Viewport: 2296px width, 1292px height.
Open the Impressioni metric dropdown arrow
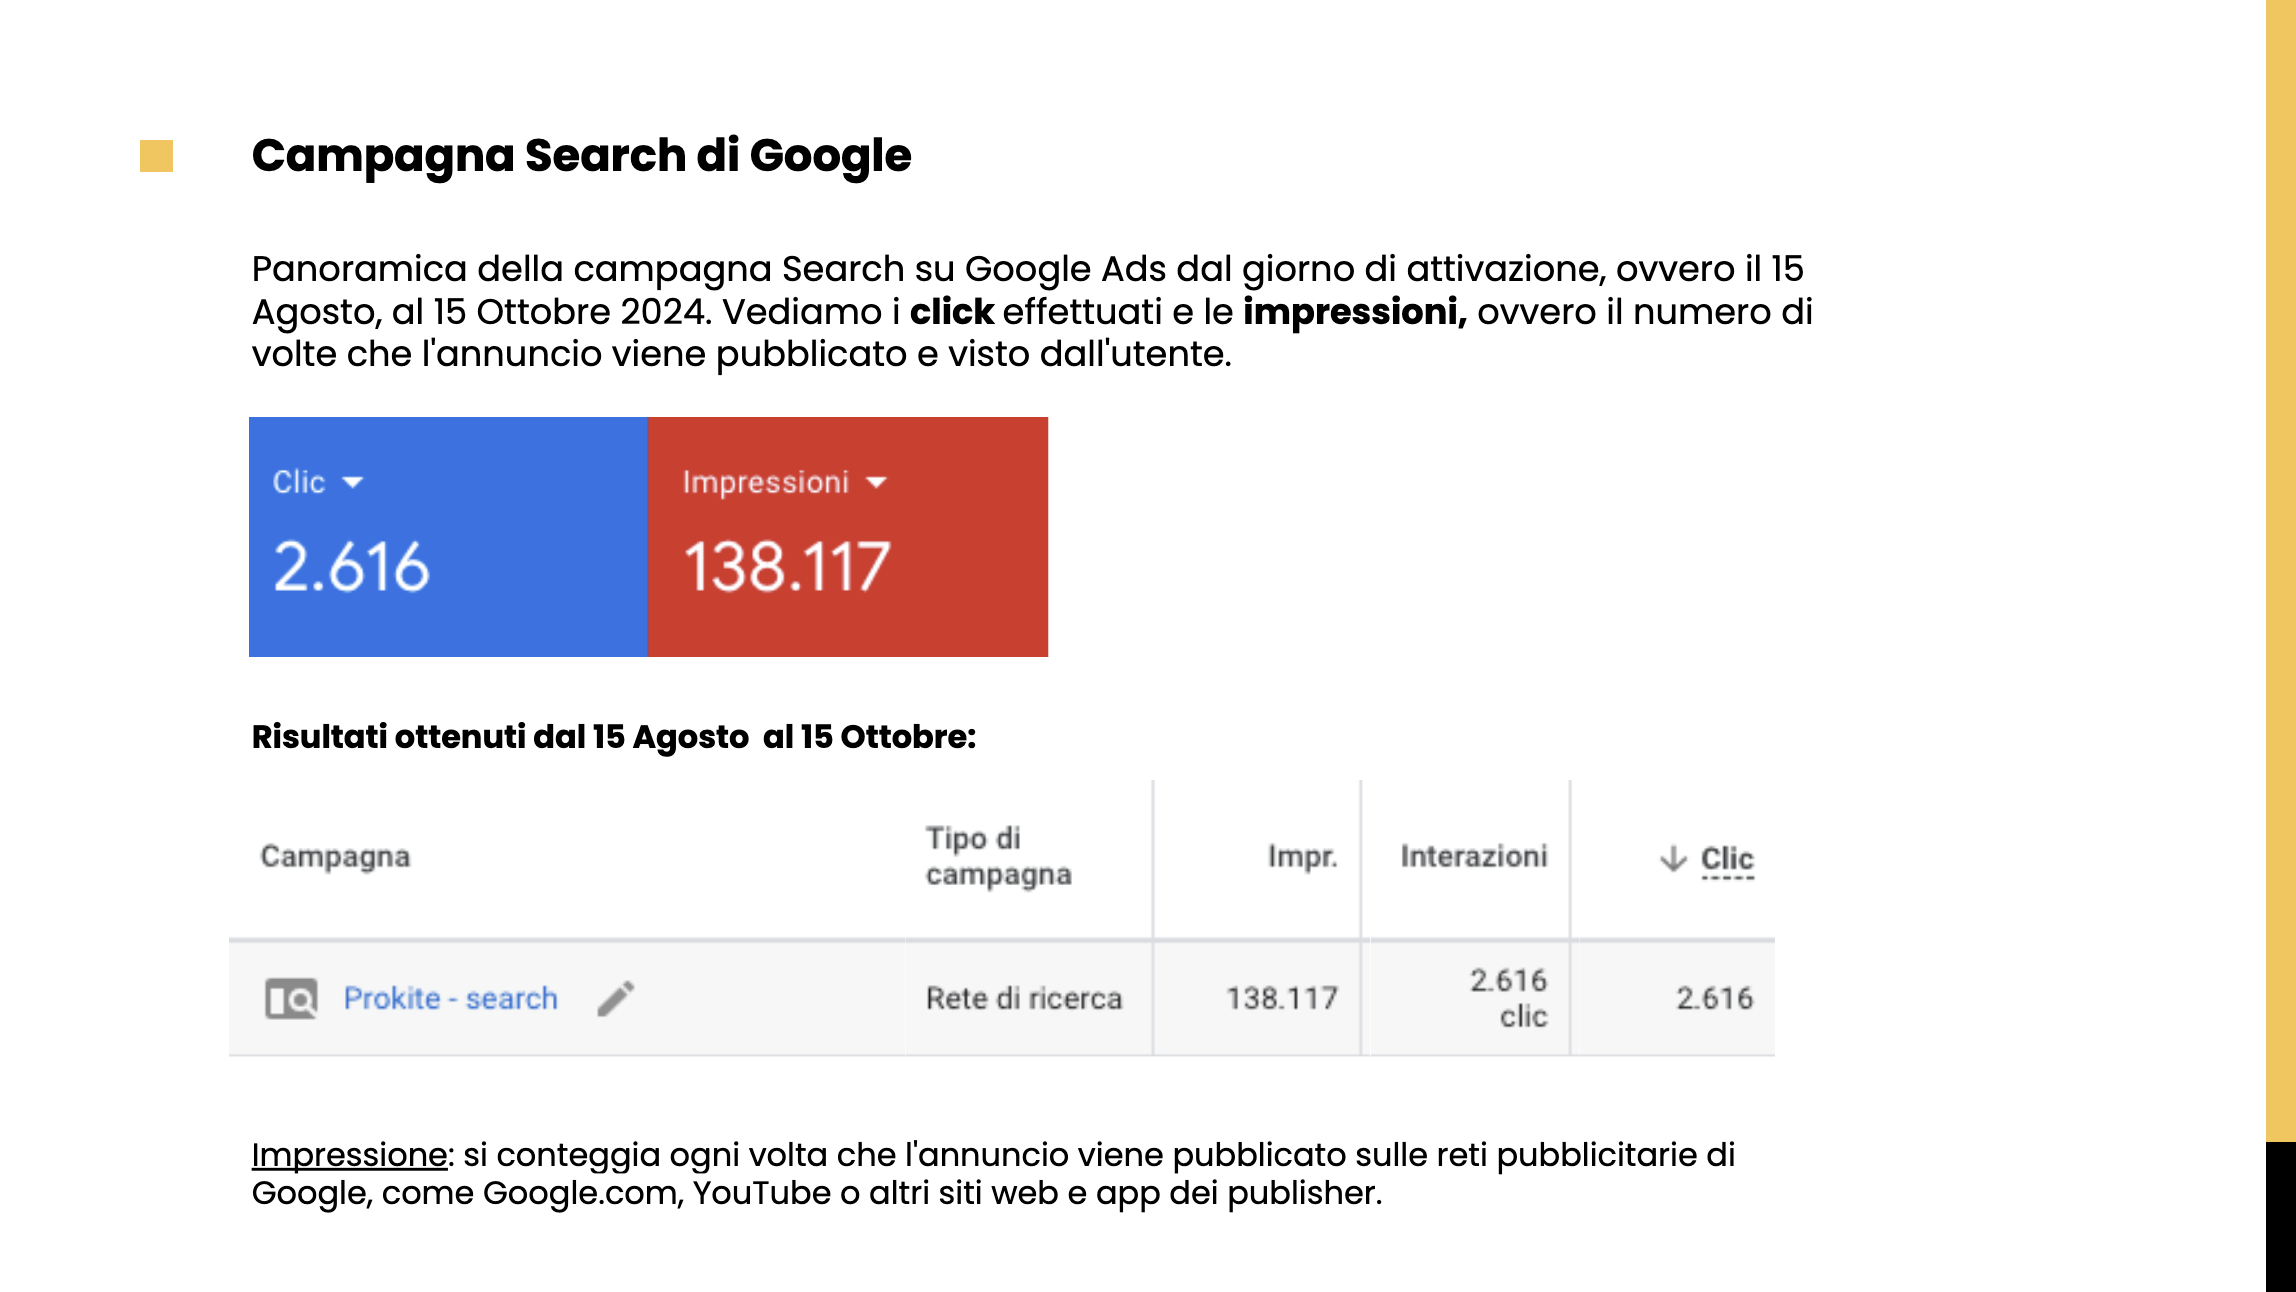click(876, 482)
